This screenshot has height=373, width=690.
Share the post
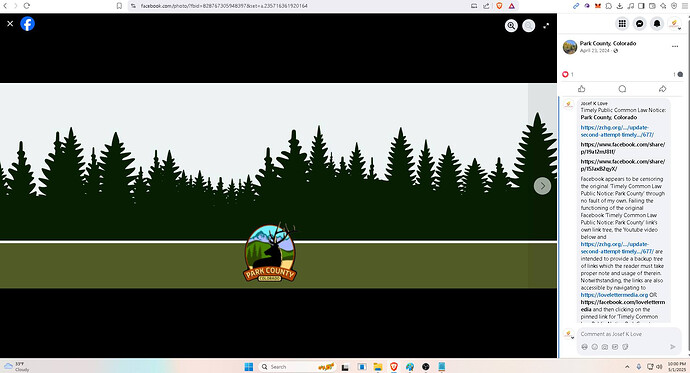(x=662, y=89)
